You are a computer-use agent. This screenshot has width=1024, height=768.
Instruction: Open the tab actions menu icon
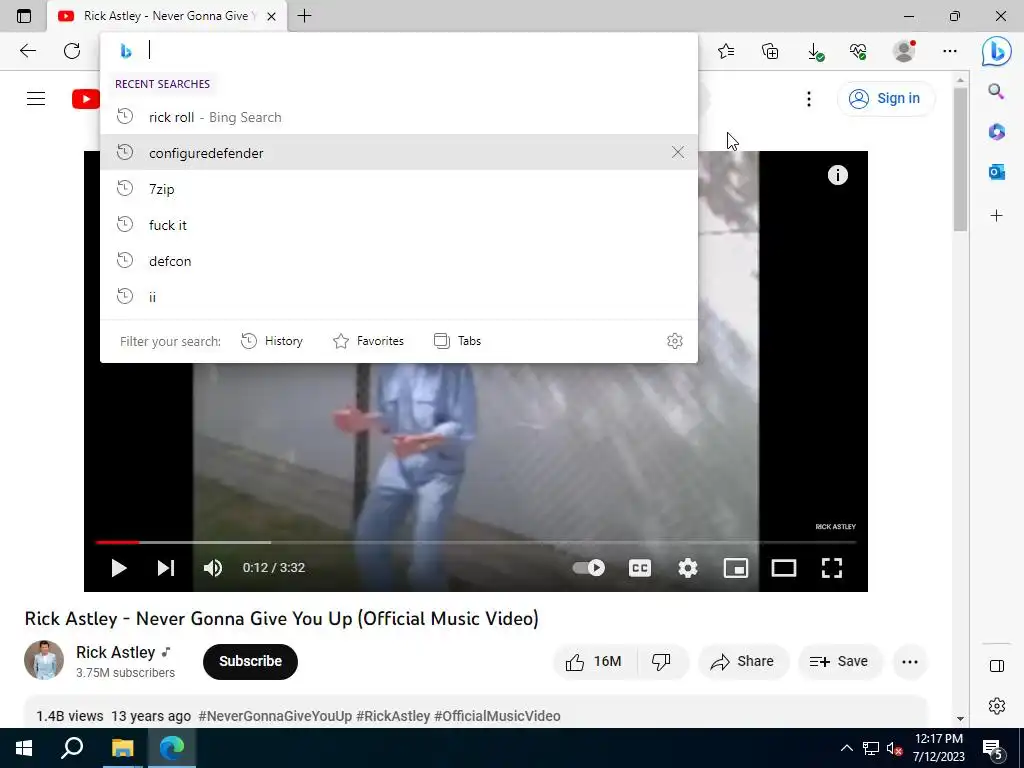coord(24,16)
